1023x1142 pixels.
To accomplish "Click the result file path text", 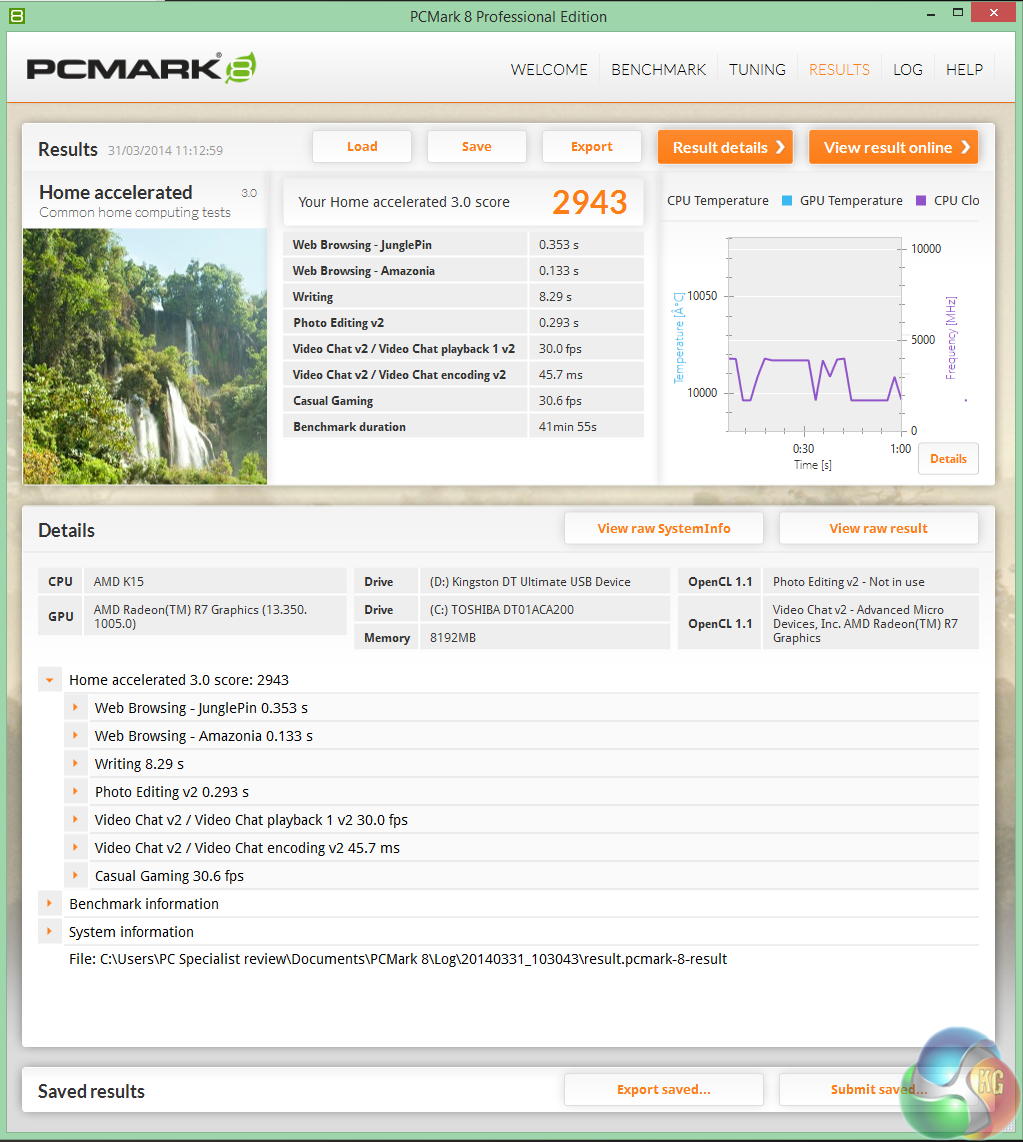I will tap(398, 959).
